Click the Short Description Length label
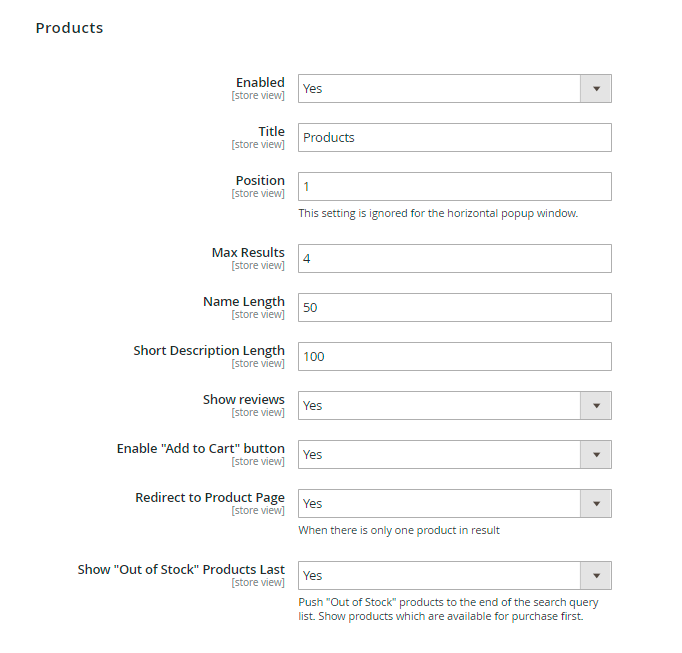The image size is (682, 653). click(209, 350)
